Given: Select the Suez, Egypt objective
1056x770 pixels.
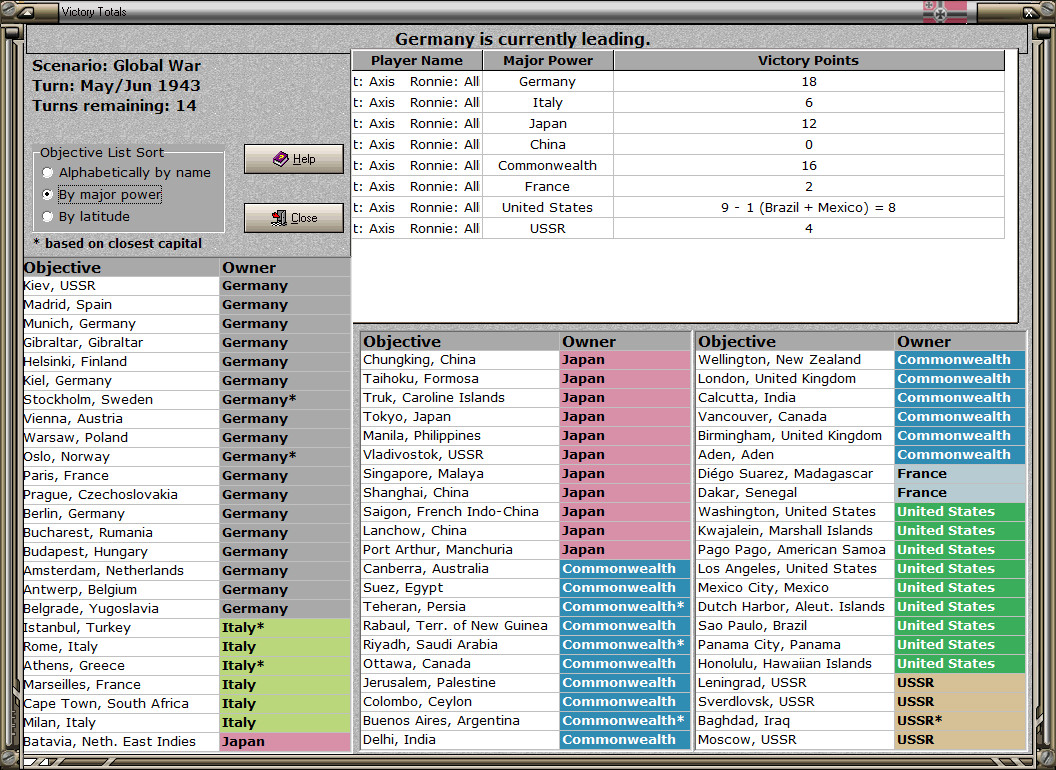Looking at the screenshot, I should [x=460, y=587].
